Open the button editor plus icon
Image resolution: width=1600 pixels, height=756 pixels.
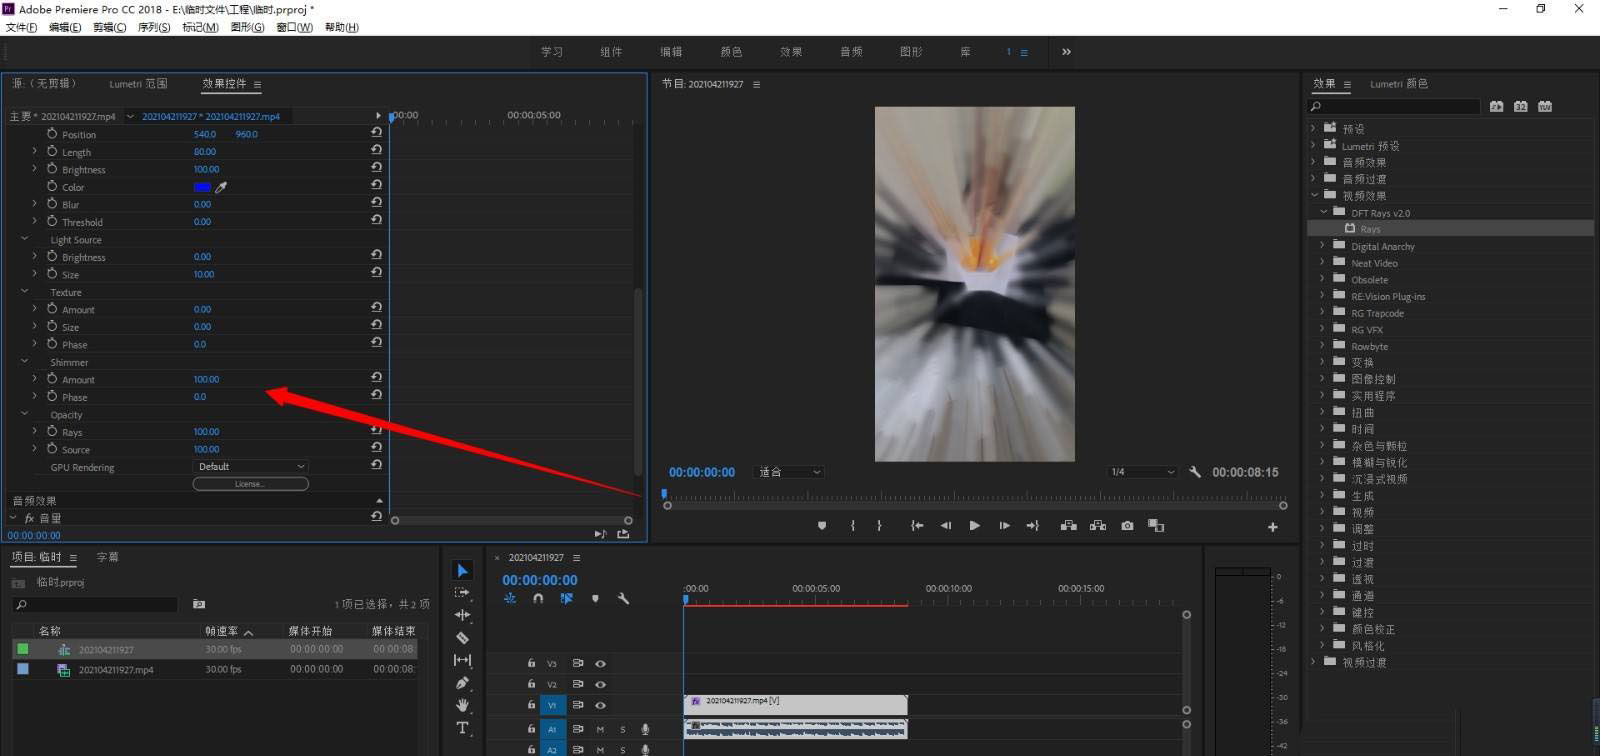pyautogui.click(x=1272, y=527)
